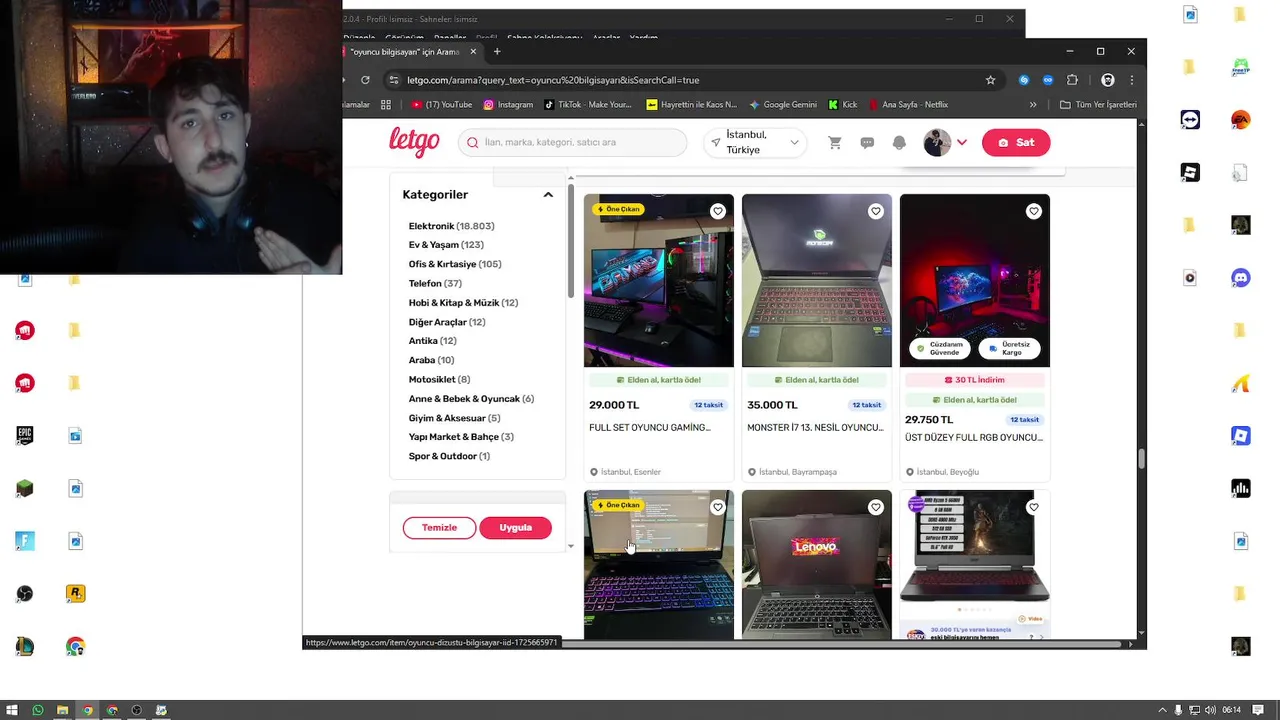Open the Windows Start menu
The image size is (1280, 720).
coord(13,710)
